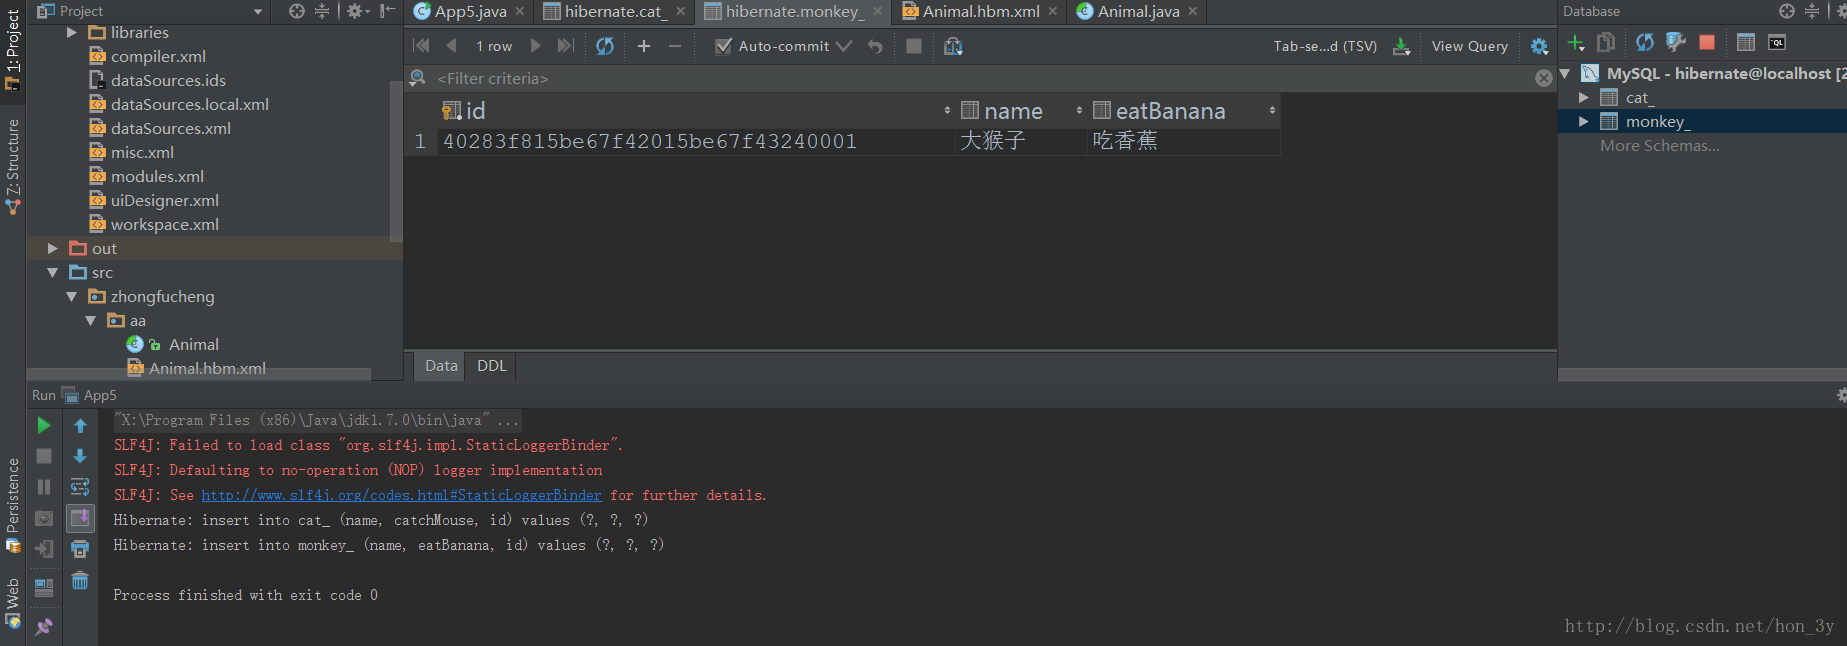Click the down arrow stack trace icon
Image resolution: width=1847 pixels, height=646 pixels.
point(80,456)
